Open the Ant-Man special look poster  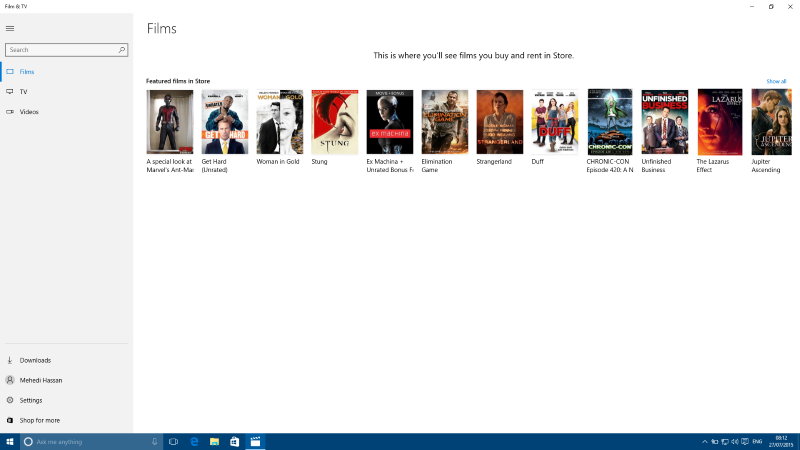tap(170, 122)
